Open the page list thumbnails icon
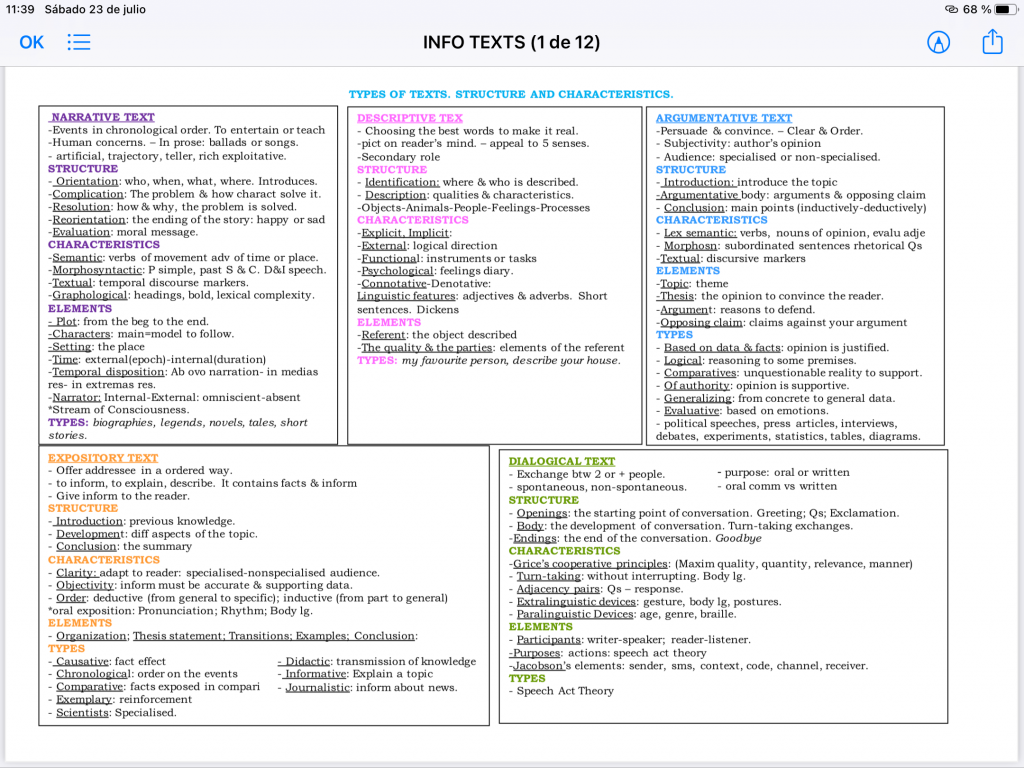 pos(79,42)
